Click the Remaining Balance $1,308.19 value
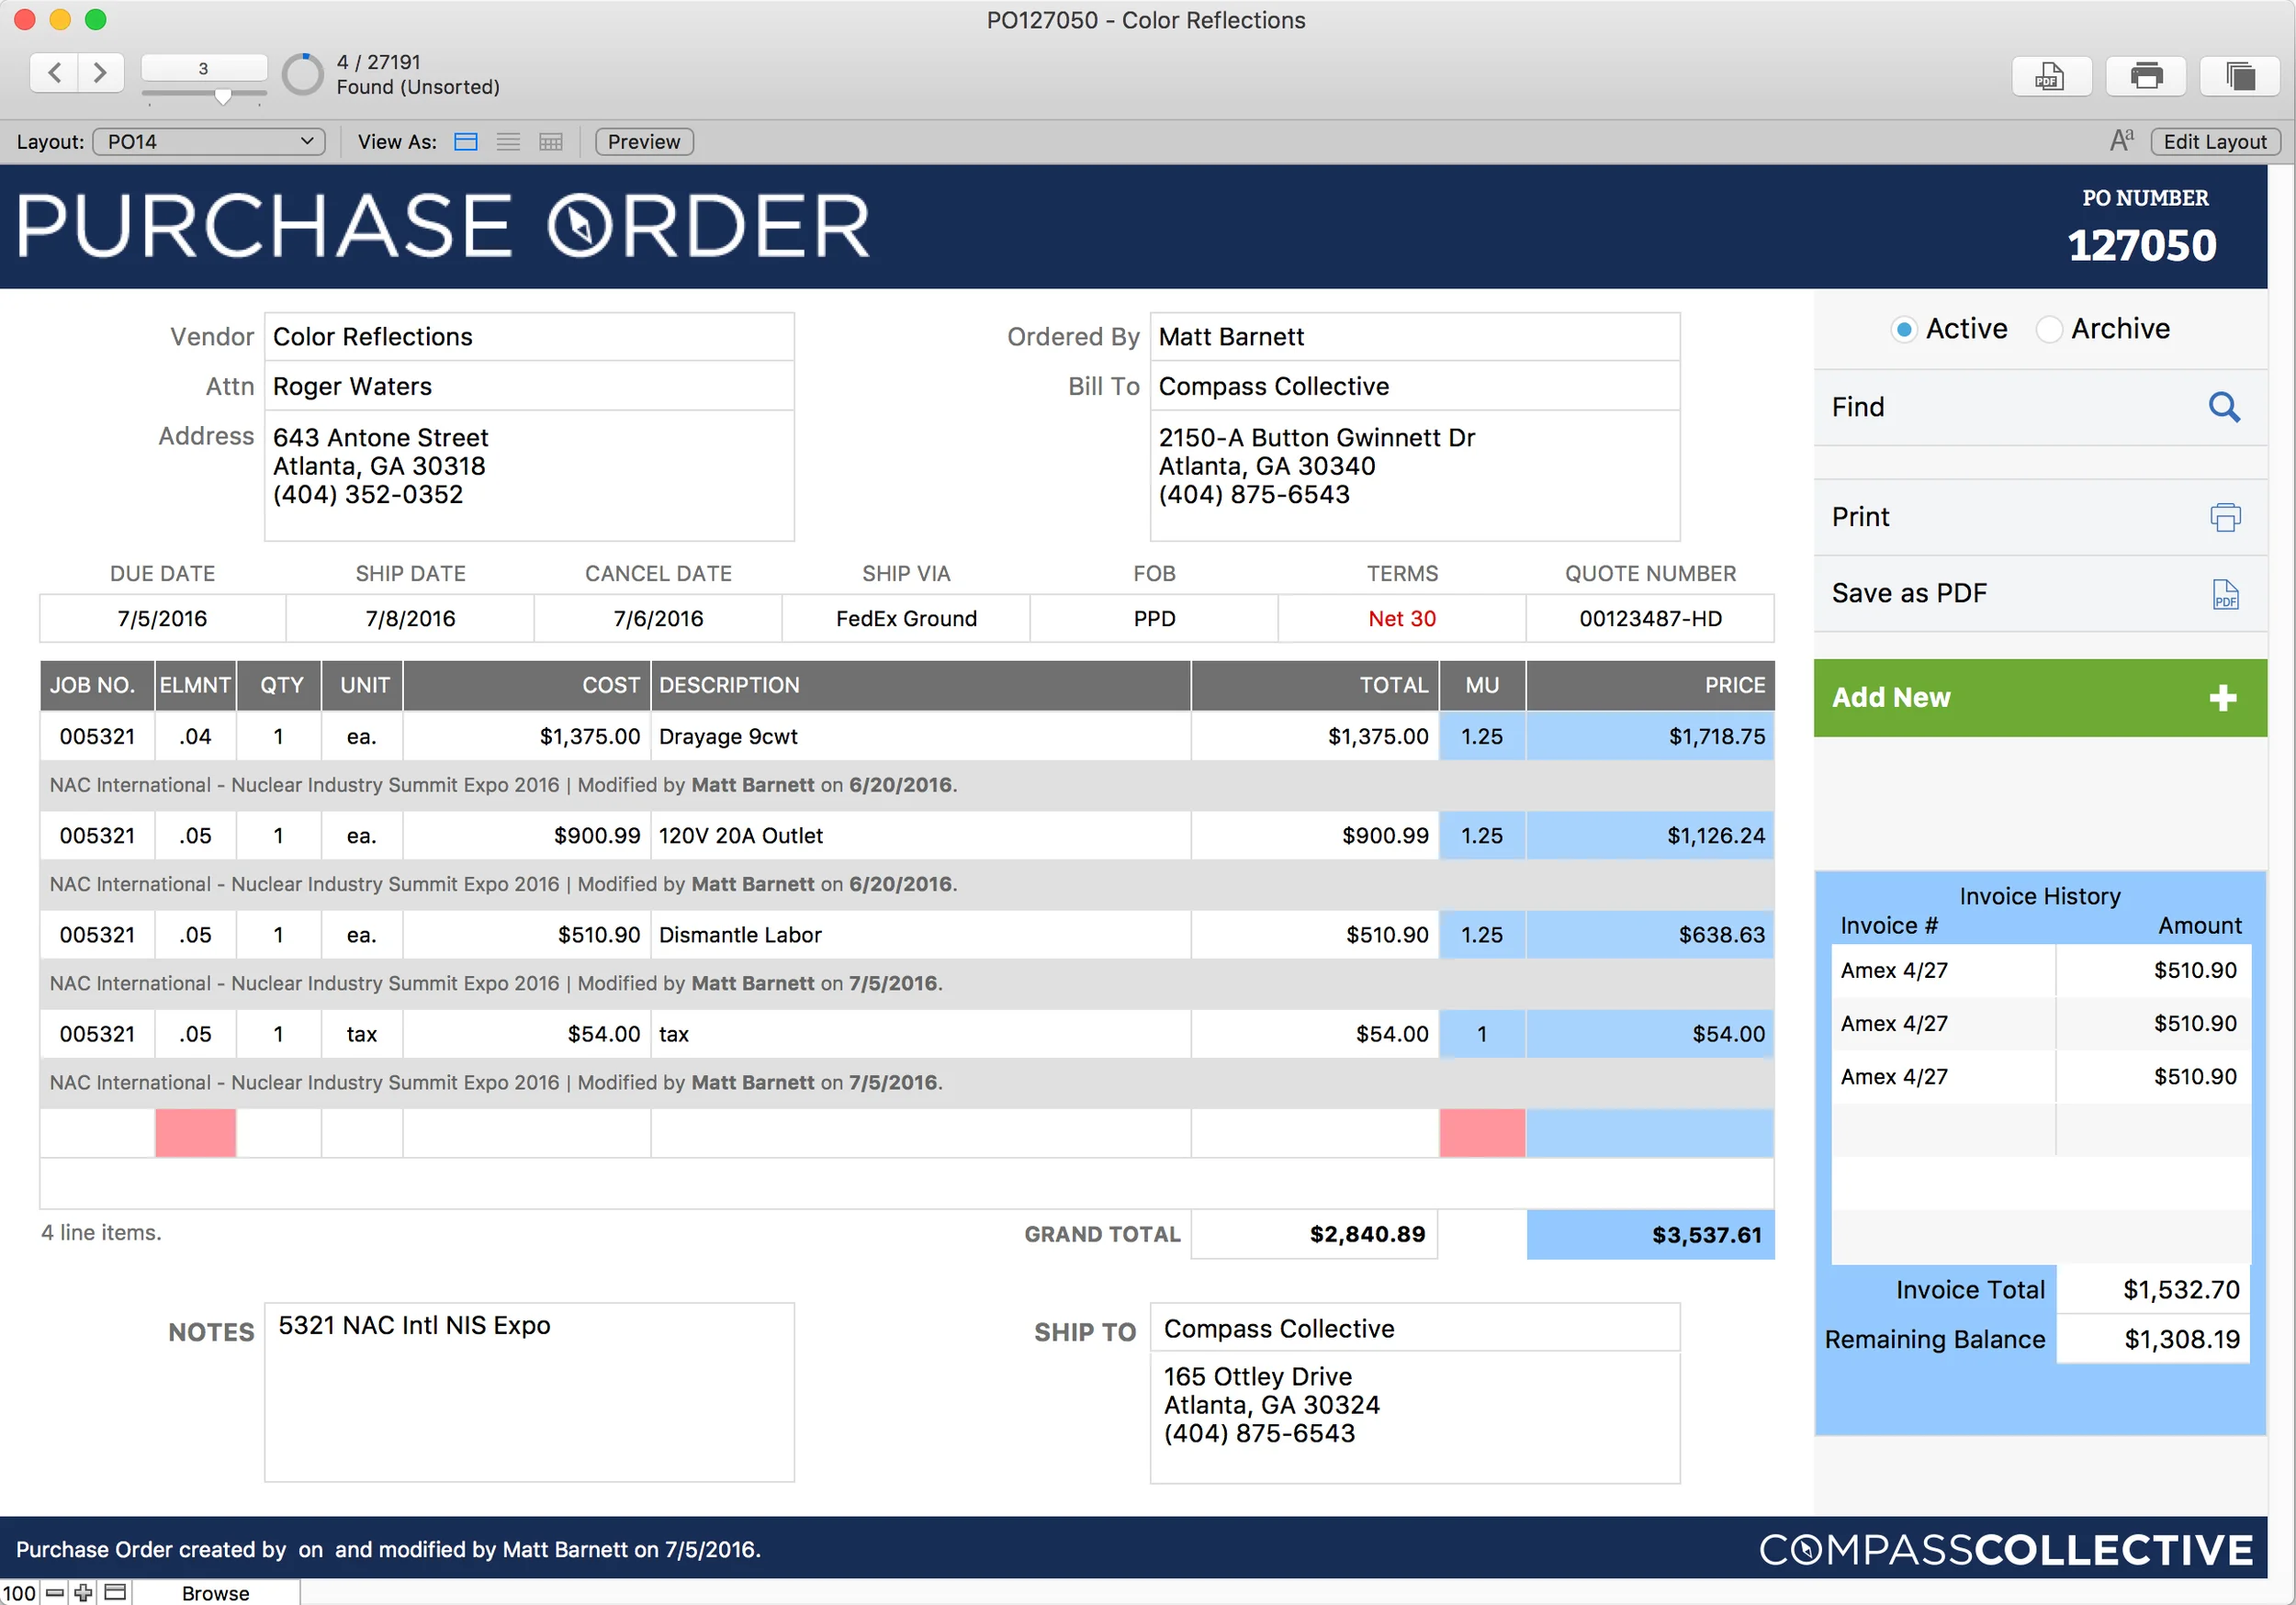Image resolution: width=2296 pixels, height=1605 pixels. pos(2153,1340)
